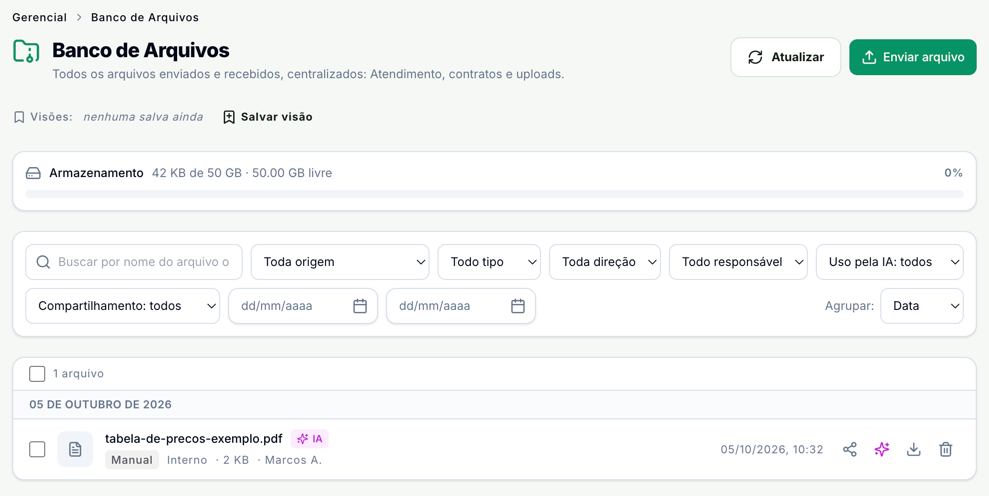Click the timestamp 05/10/2026, 10:32
The height and width of the screenshot is (496, 989).
click(771, 449)
